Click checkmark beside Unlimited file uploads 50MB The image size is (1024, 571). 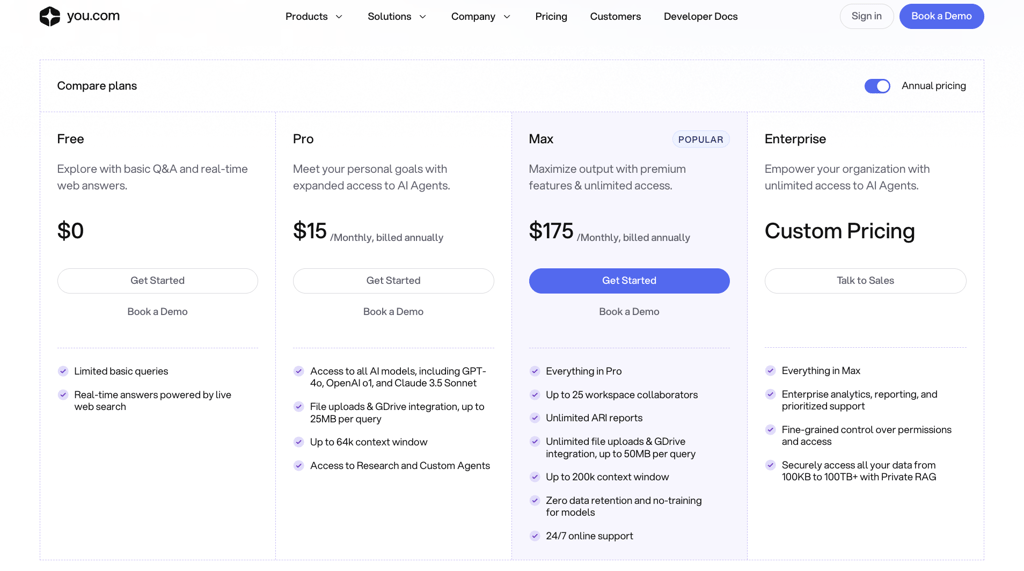click(534, 441)
